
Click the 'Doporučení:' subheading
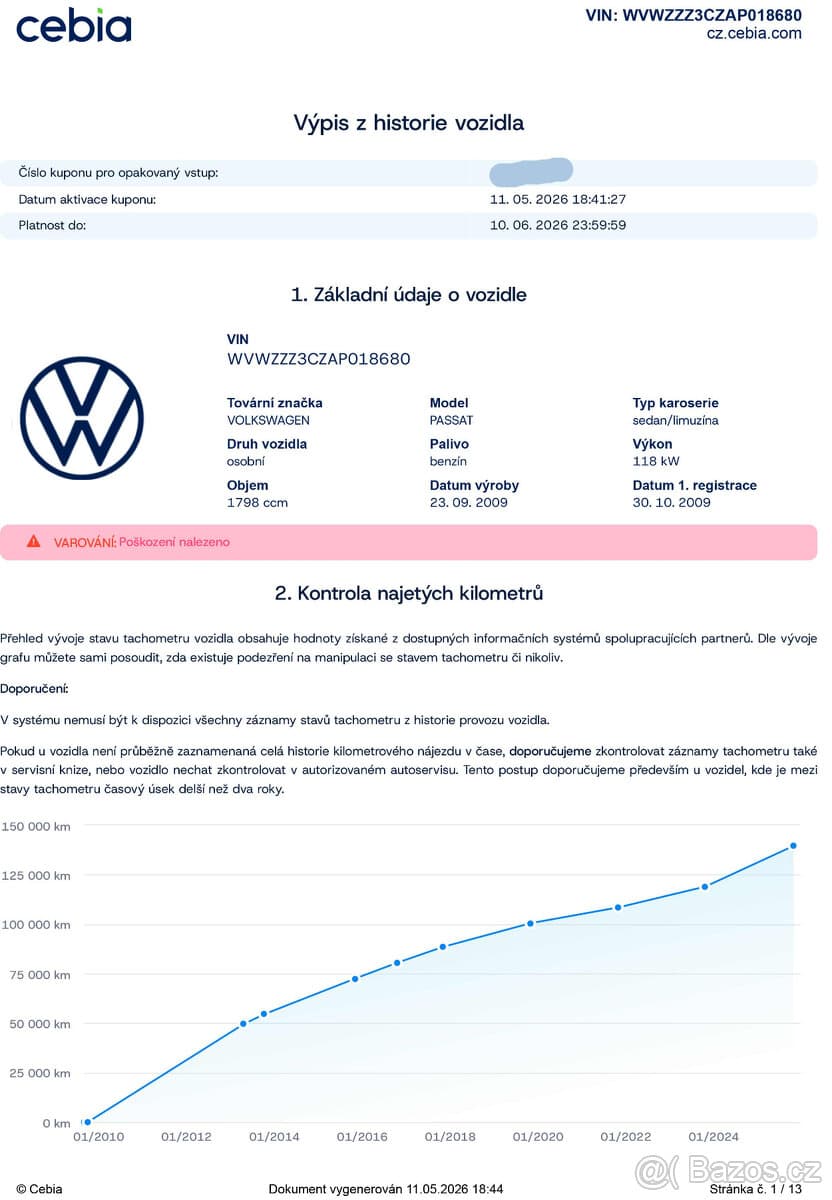[x=34, y=689]
